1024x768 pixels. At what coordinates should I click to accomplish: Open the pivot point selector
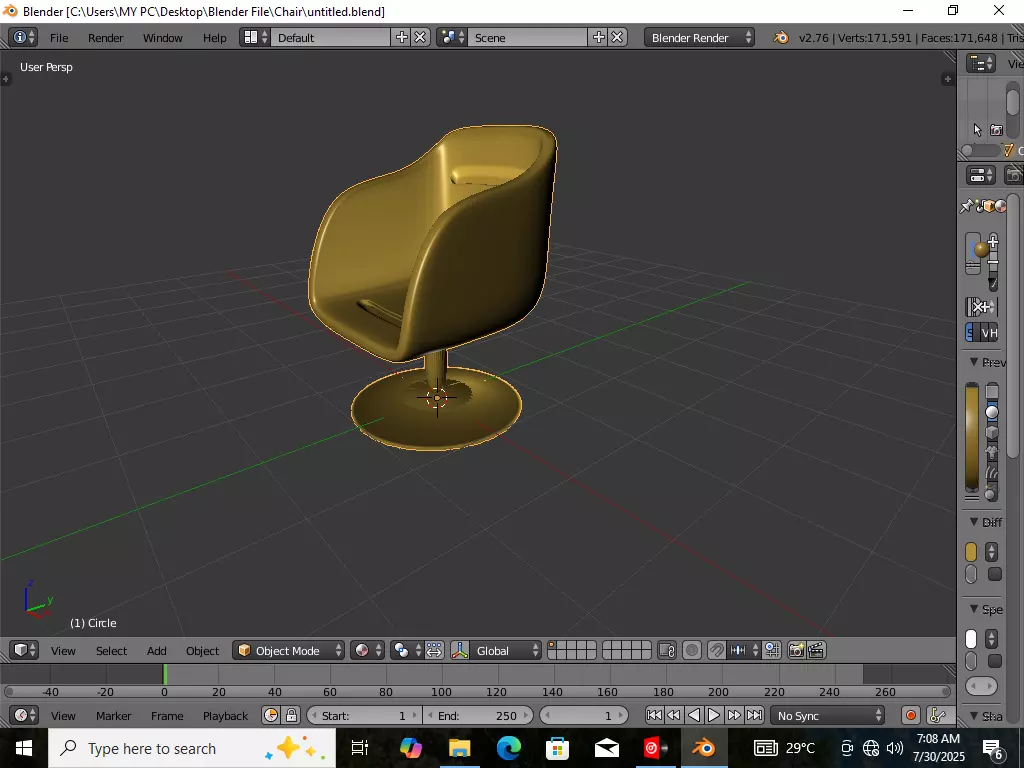[x=407, y=650]
